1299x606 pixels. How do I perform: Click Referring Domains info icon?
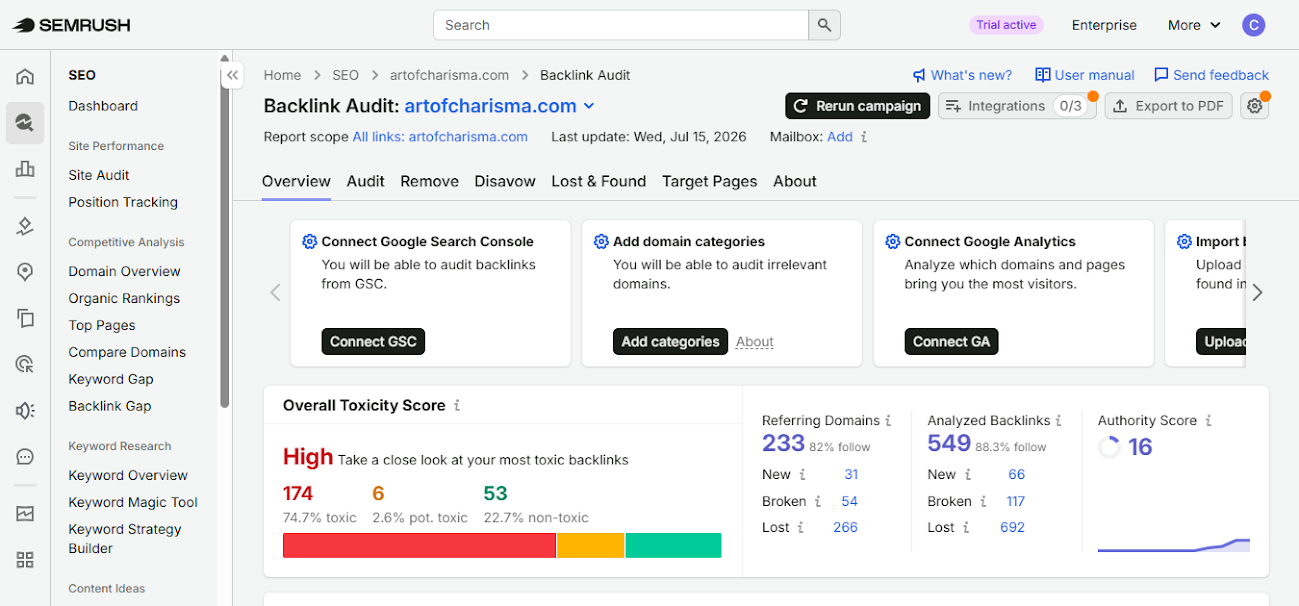[x=888, y=421]
